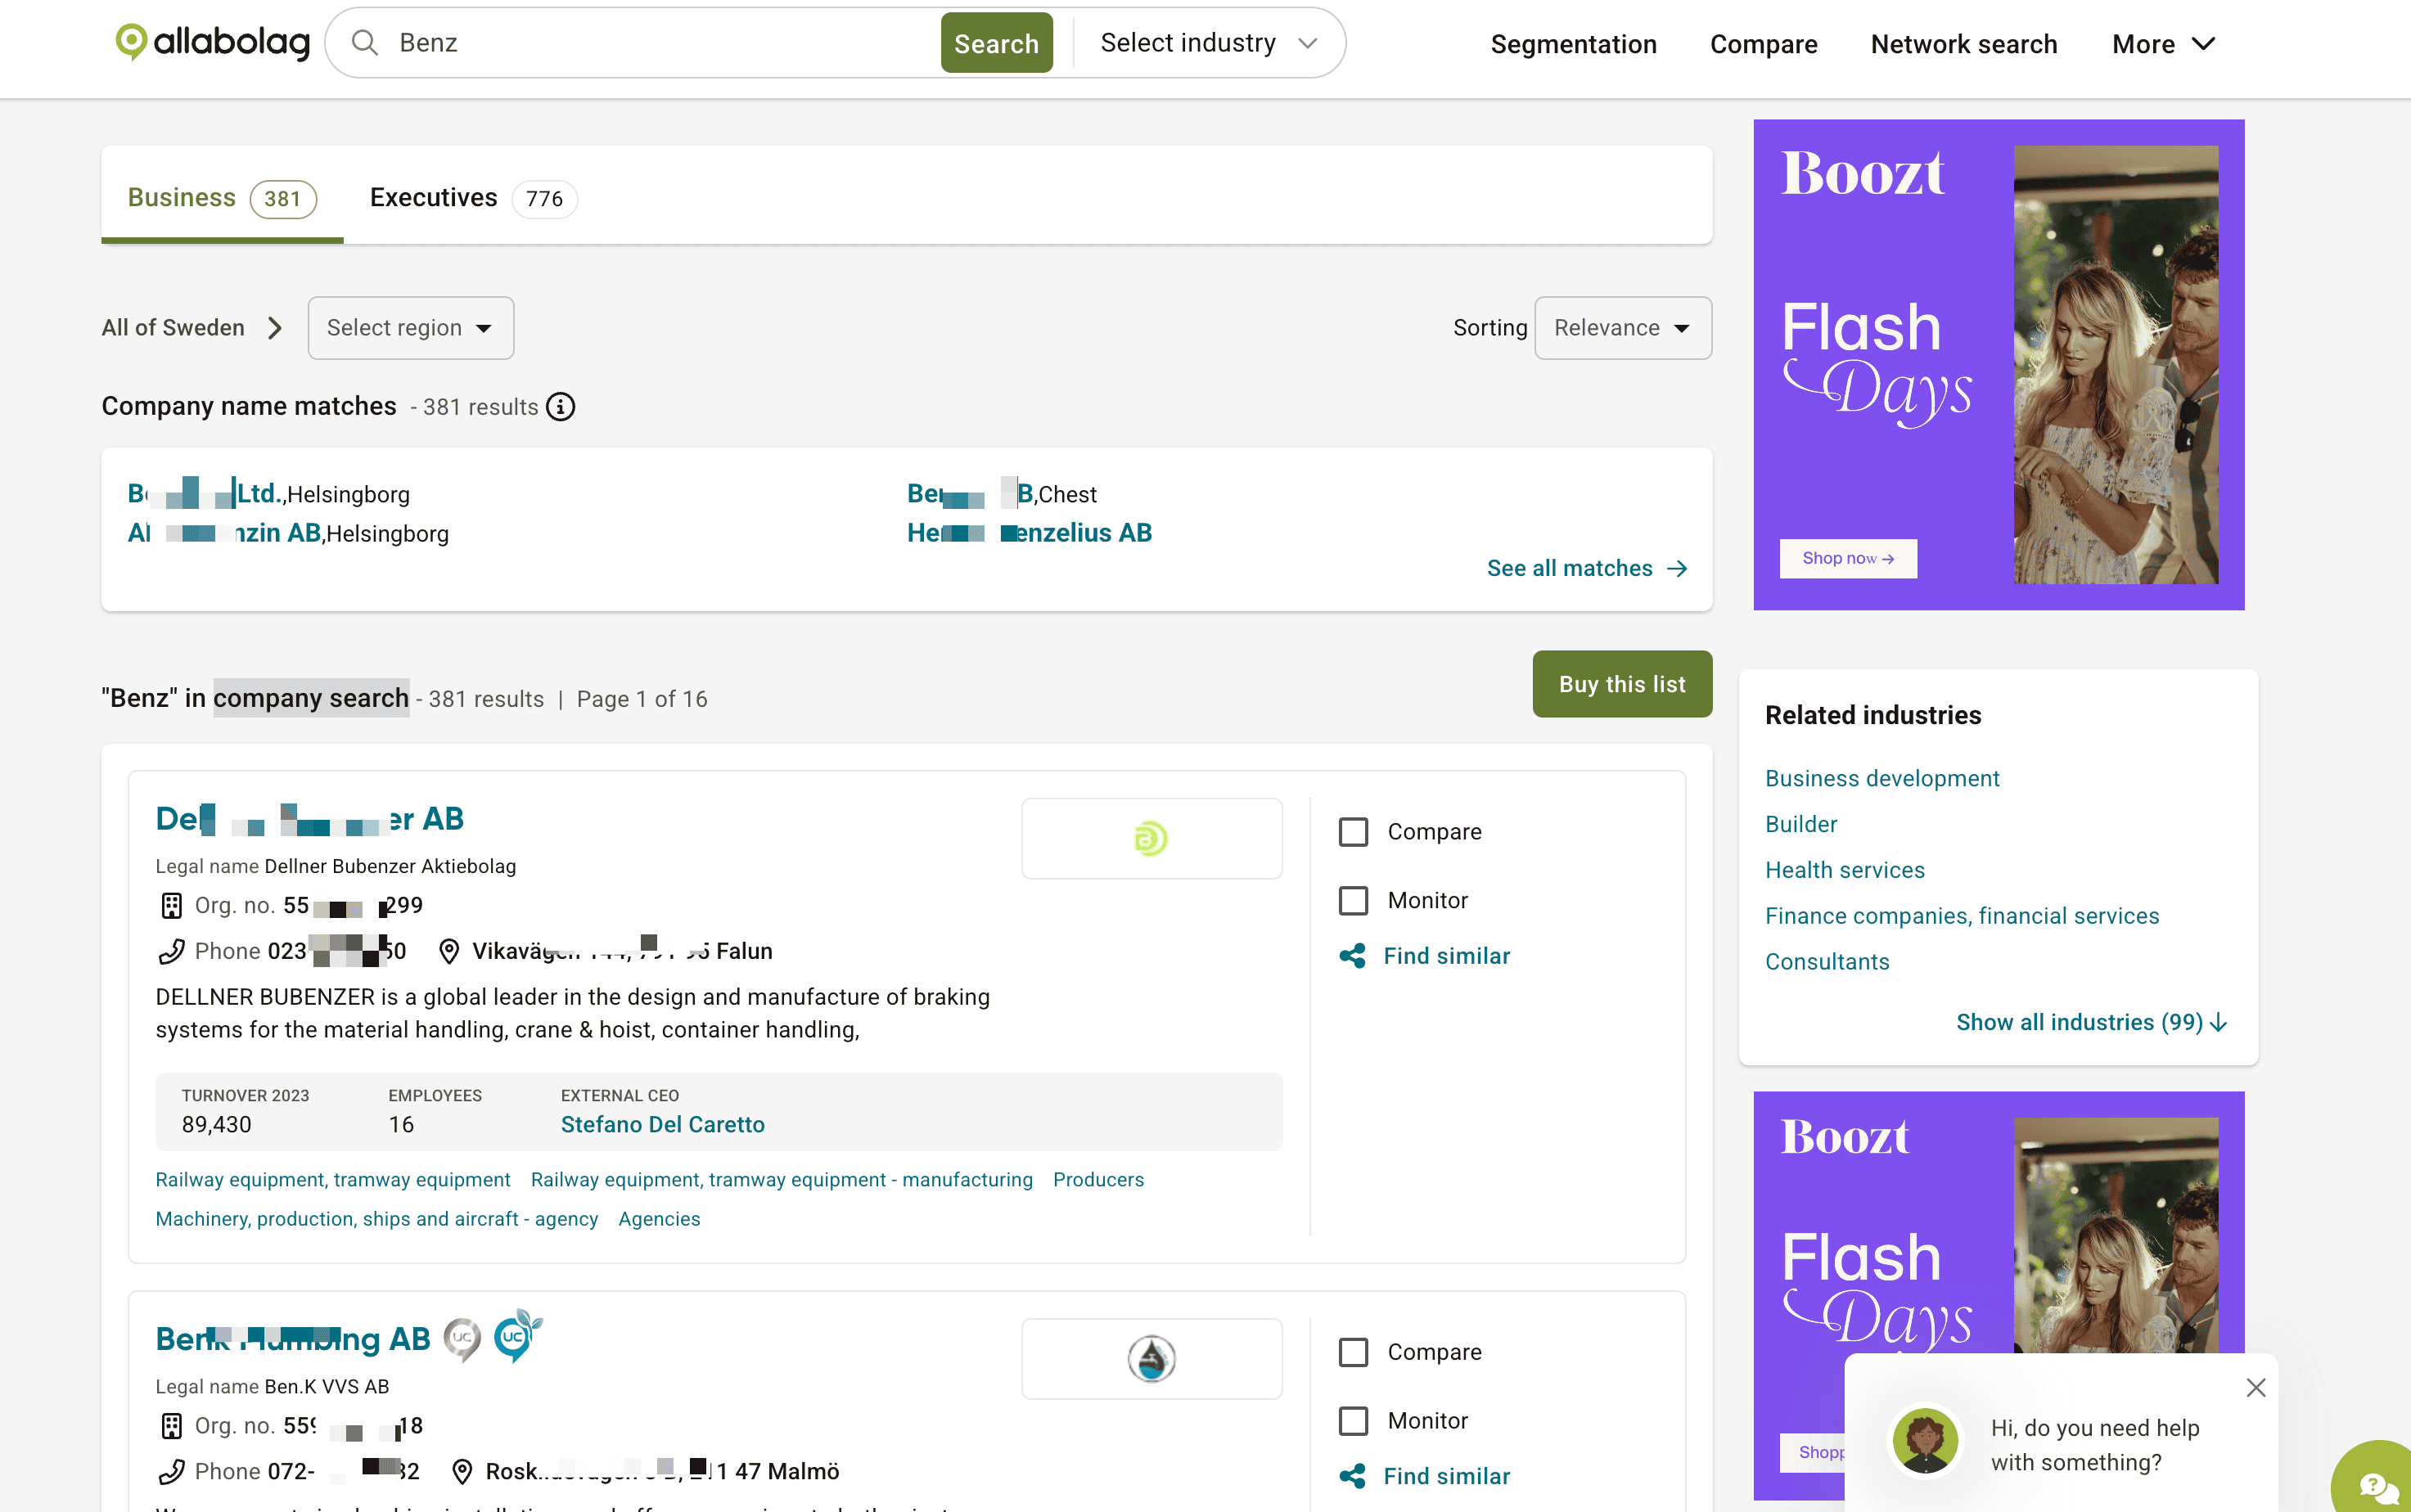Click Find similar link for Dellner Bubenzer
2411x1512 pixels.
[x=1446, y=956]
